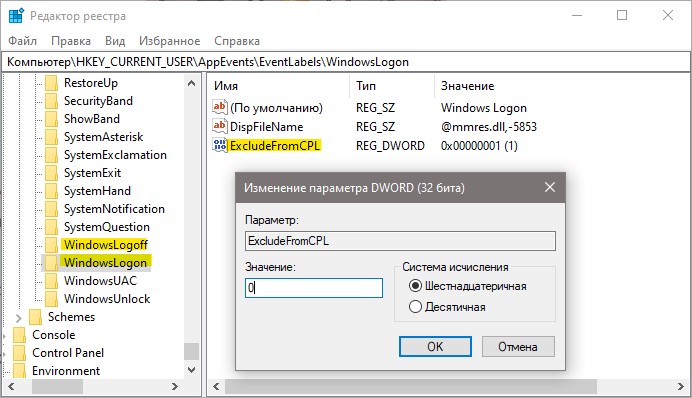Click the WindowsLogon folder icon
The width and height of the screenshot is (692, 398).
(51, 263)
